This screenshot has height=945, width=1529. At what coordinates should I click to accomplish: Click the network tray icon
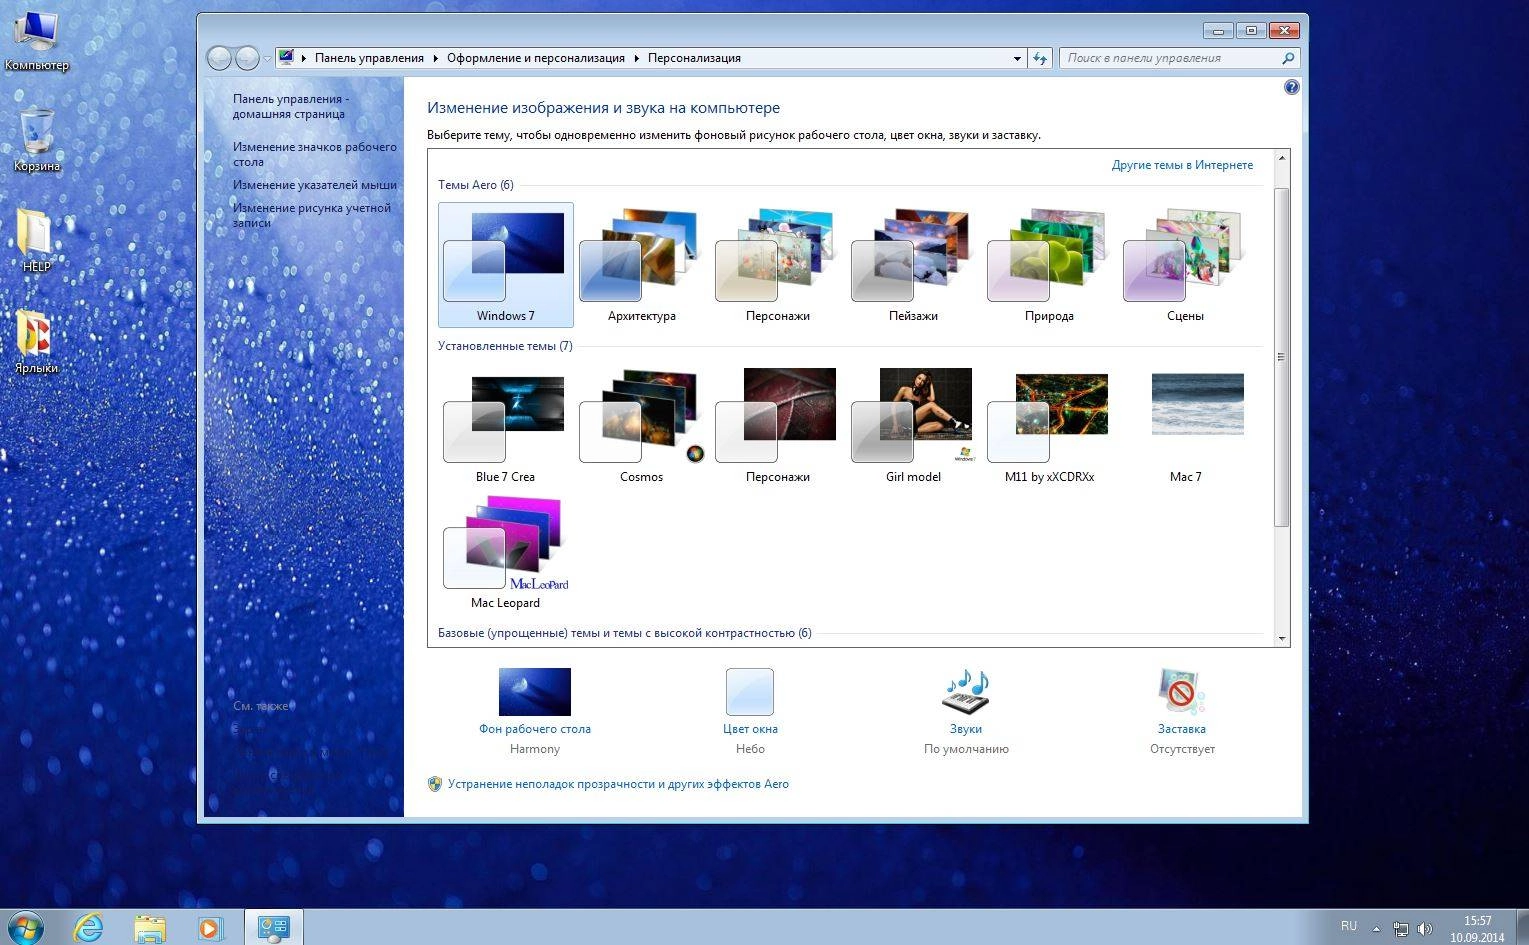coord(1401,929)
